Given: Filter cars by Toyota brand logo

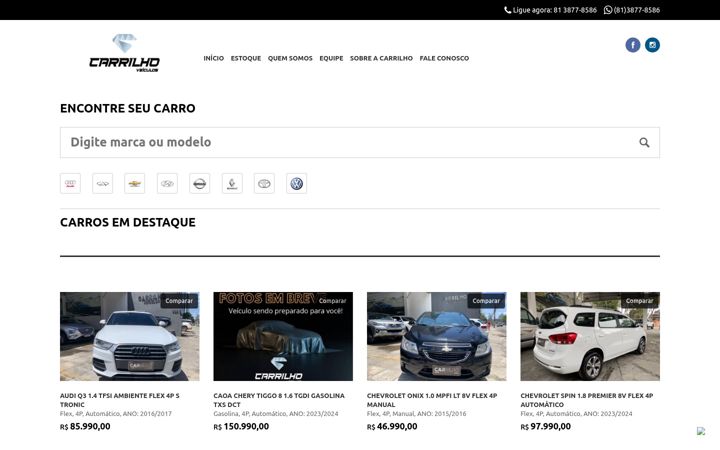Looking at the screenshot, I should coord(264,184).
